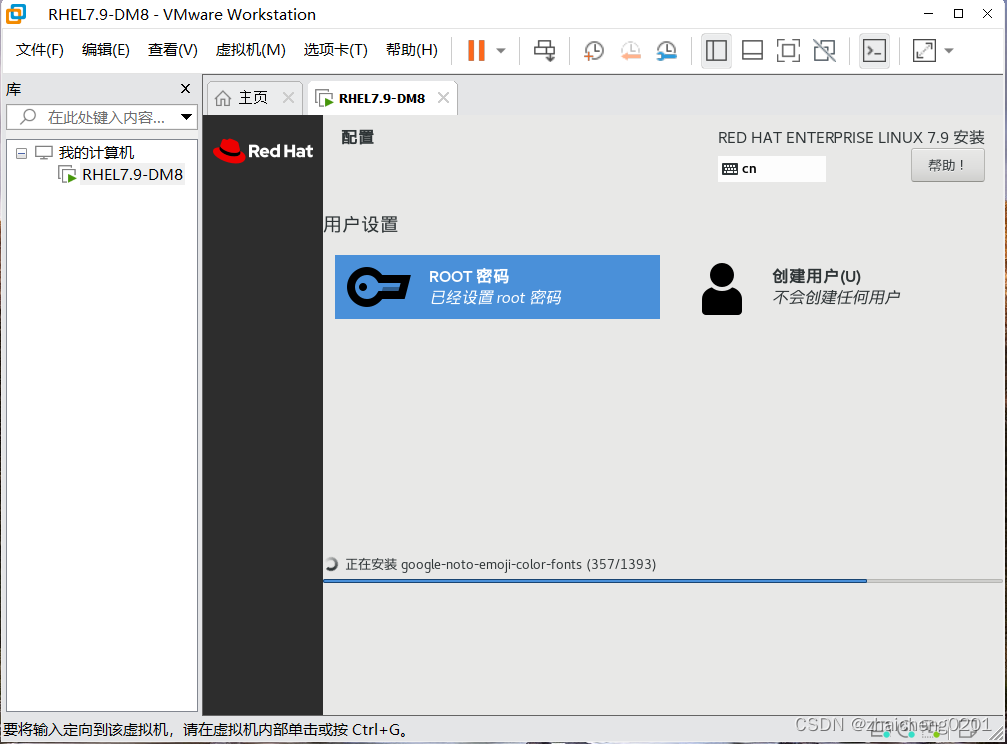Screen dimensions: 1007x744
Task: Open the ROOT 密码 settings
Action: [x=497, y=287]
